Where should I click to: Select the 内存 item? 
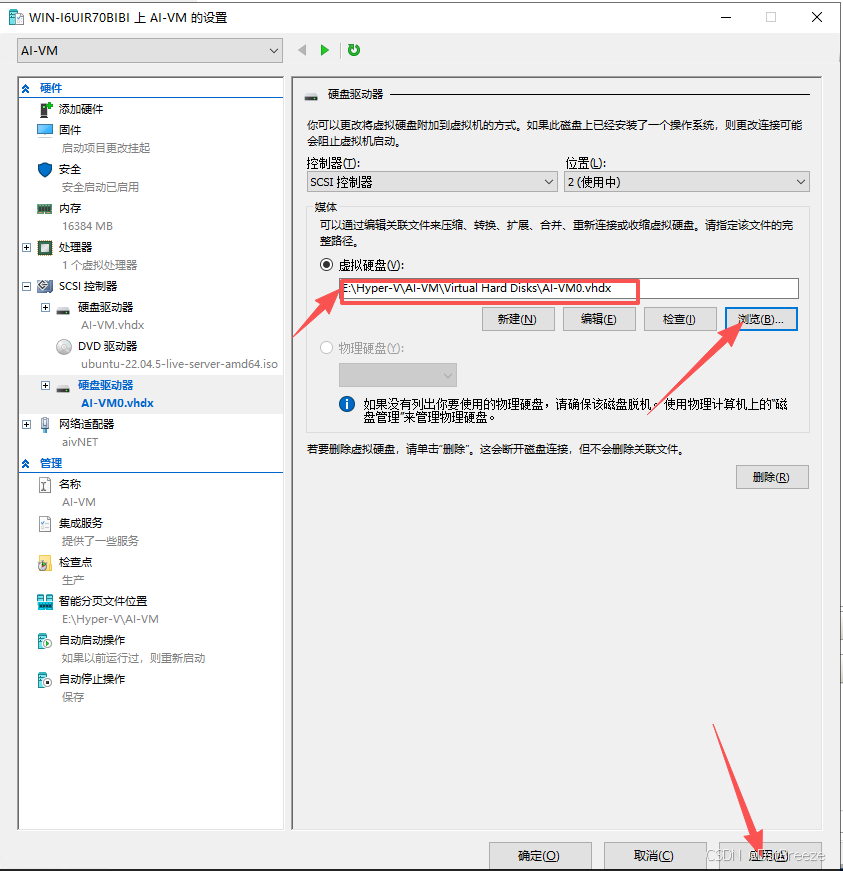coord(70,208)
